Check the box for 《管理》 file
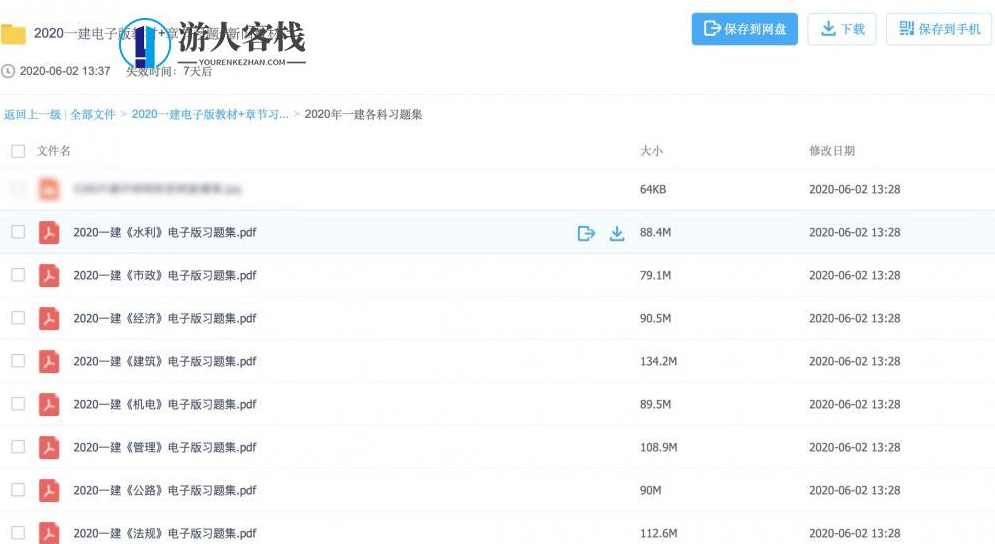The image size is (995, 544). click(x=18, y=447)
